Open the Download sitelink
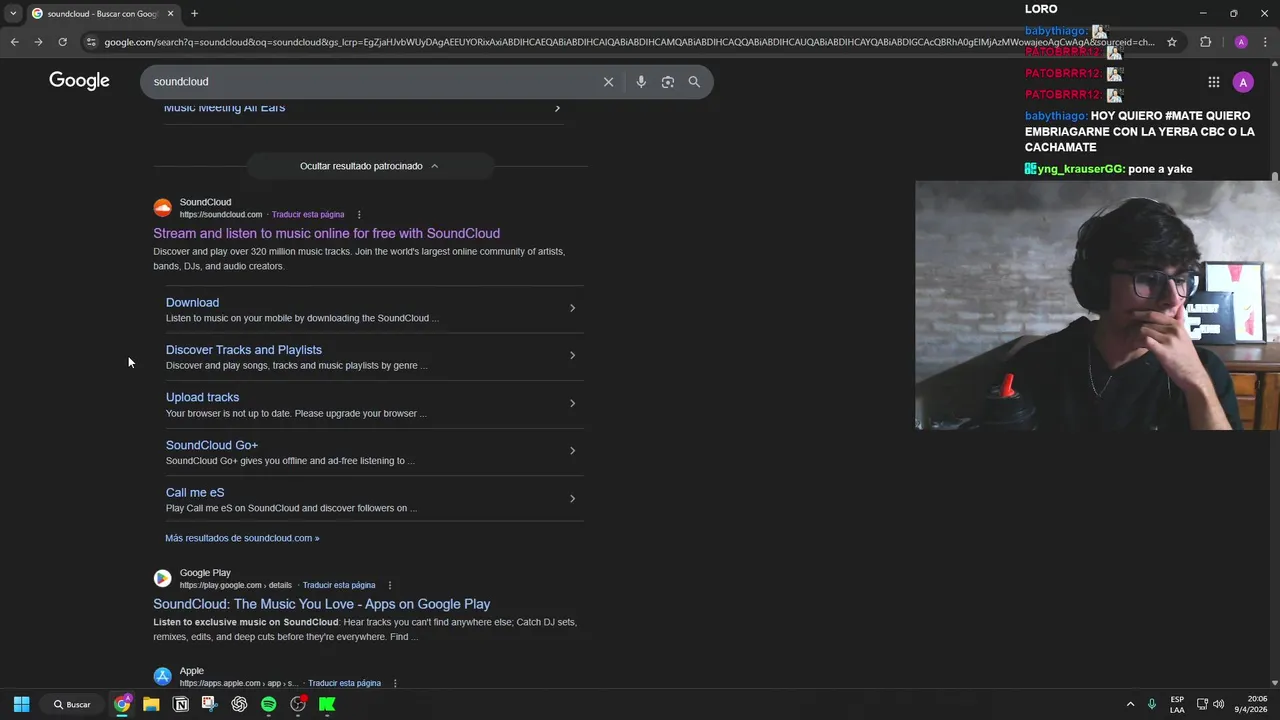 coord(192,302)
